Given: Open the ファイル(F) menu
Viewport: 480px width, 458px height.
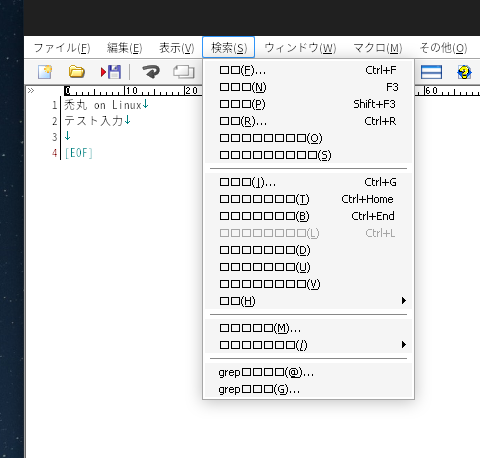Looking at the screenshot, I should tap(62, 48).
